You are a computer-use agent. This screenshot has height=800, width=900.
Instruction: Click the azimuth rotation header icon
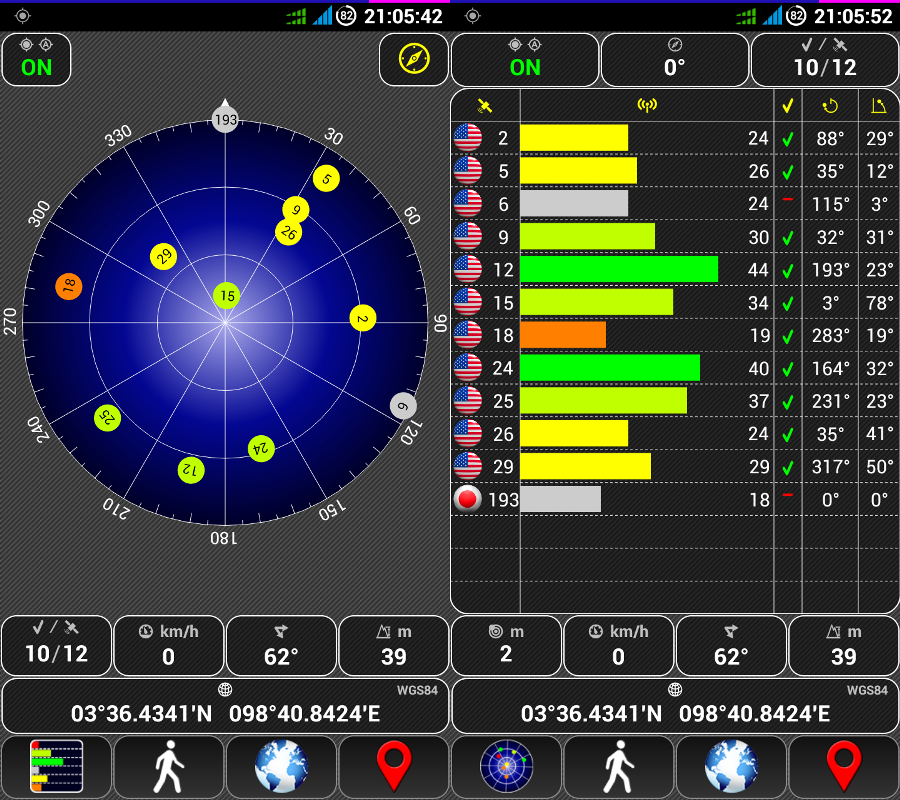(x=830, y=105)
